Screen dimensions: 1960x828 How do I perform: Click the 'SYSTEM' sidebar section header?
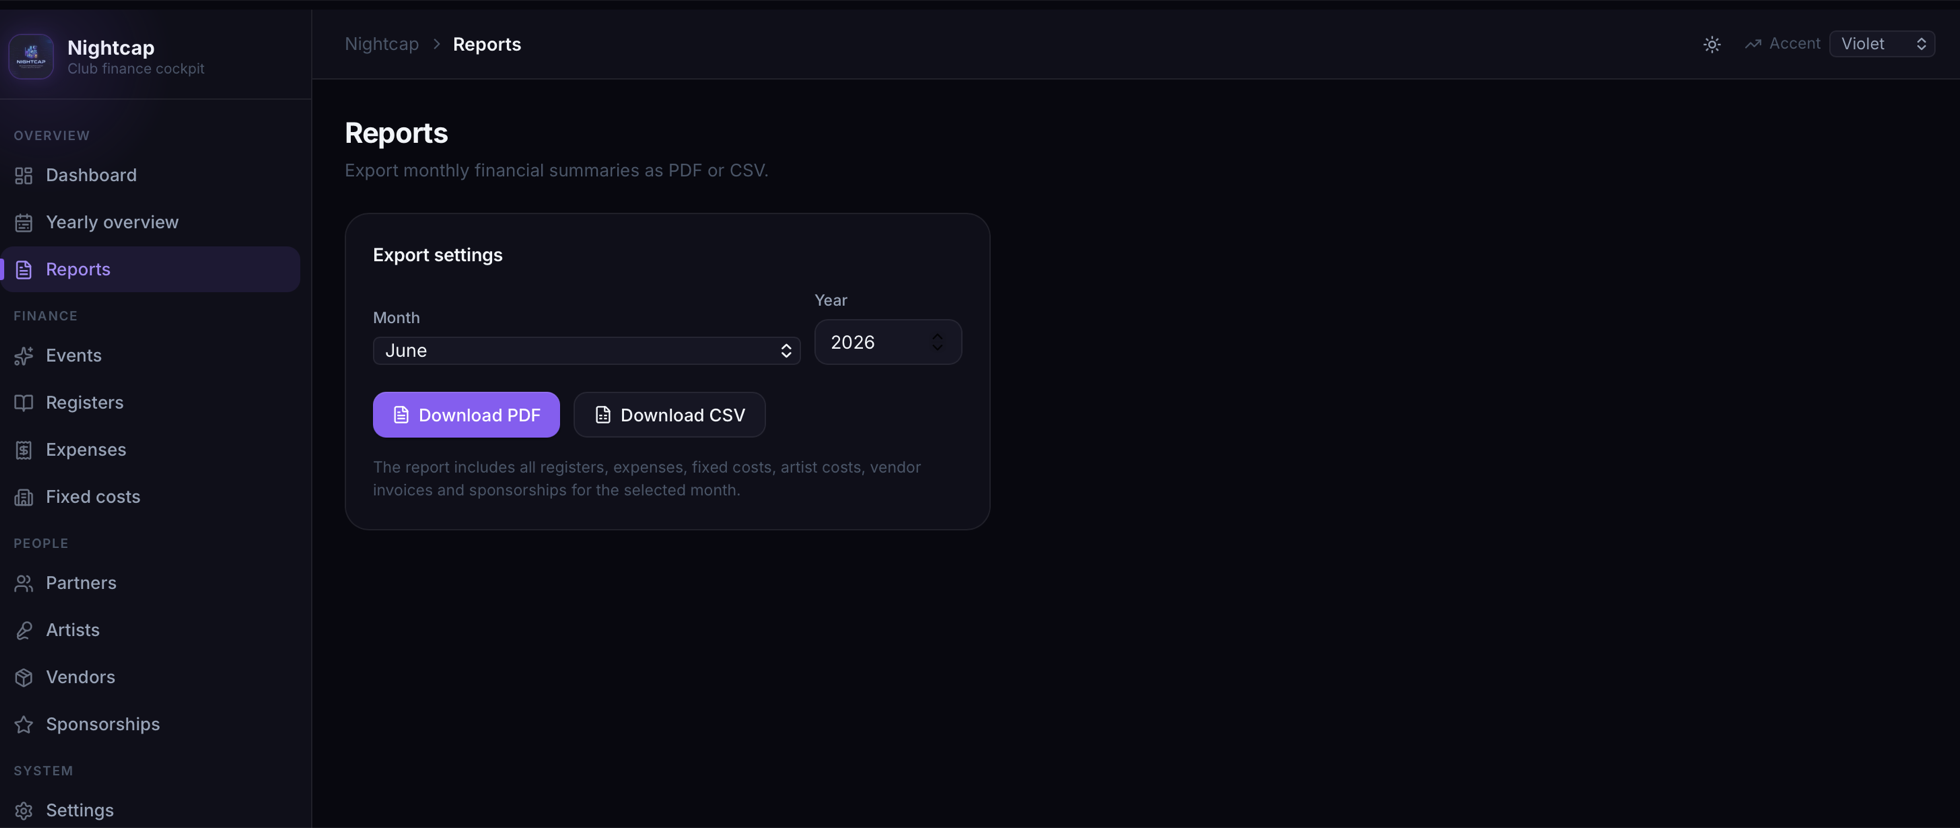click(44, 770)
